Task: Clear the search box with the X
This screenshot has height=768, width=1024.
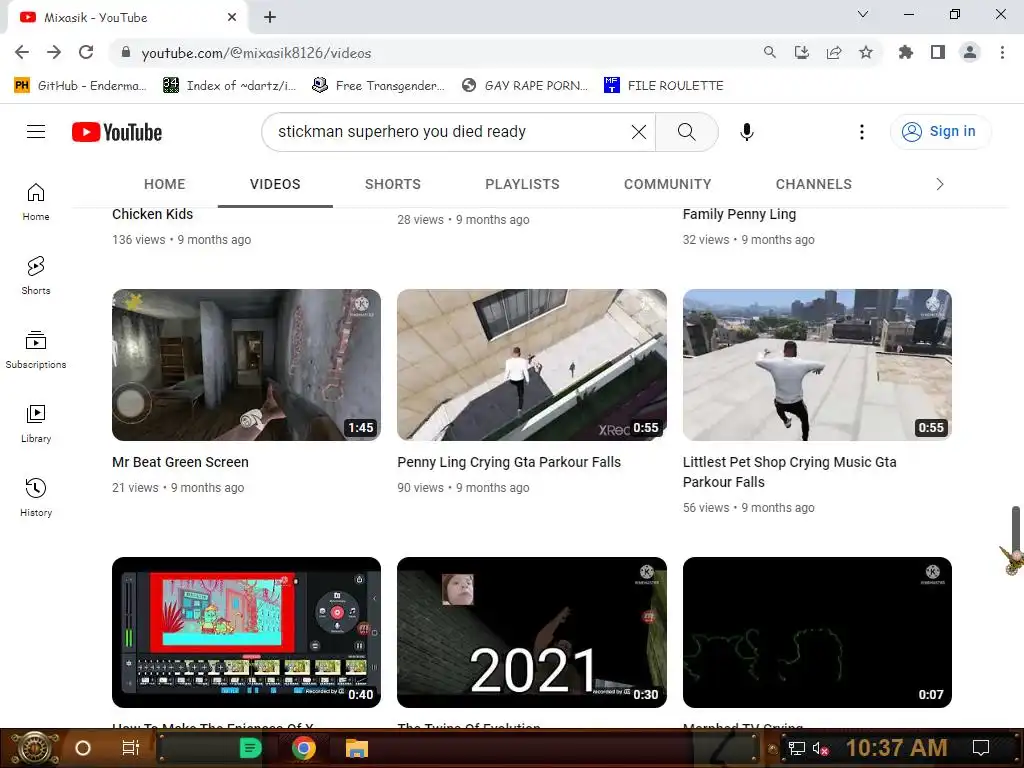Action: pos(639,132)
